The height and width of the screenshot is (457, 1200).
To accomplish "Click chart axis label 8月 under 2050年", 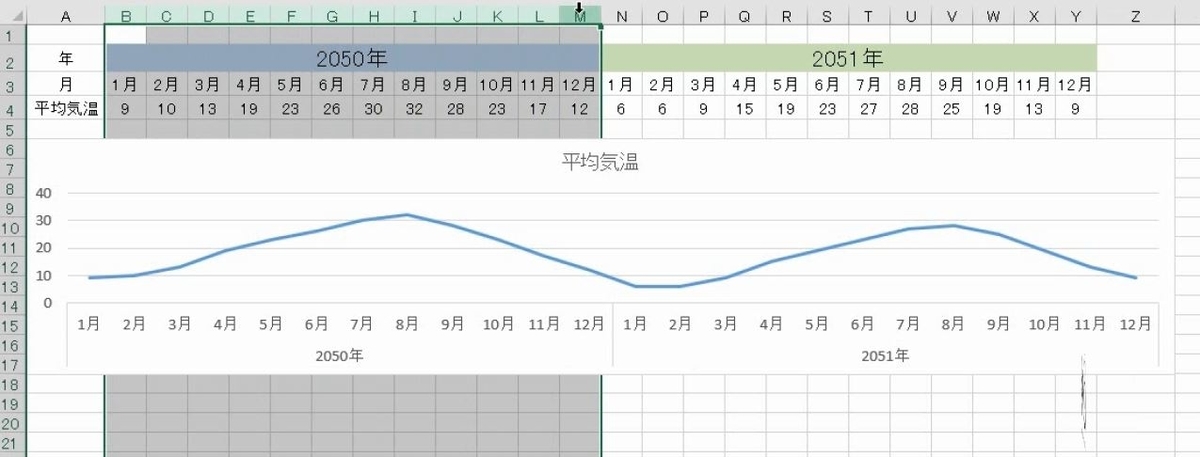I will point(407,324).
